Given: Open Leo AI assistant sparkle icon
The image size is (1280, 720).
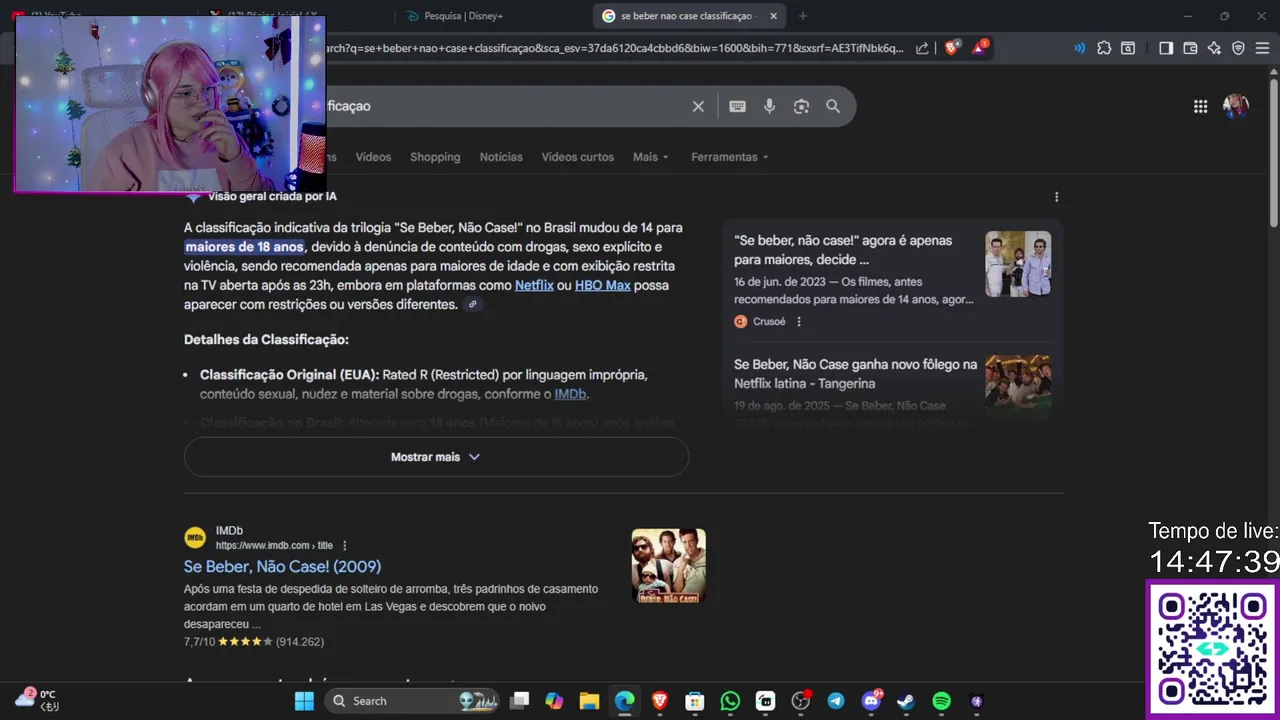Looking at the screenshot, I should 1214,48.
